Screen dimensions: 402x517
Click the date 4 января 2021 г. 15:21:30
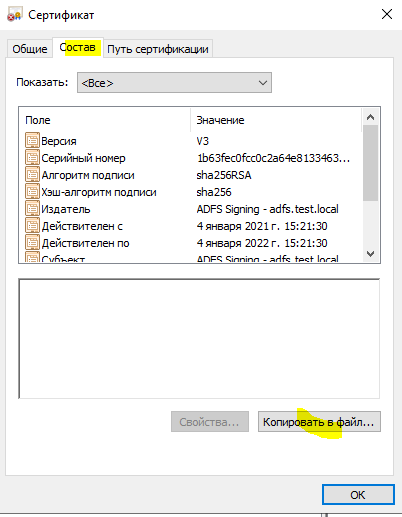262,226
